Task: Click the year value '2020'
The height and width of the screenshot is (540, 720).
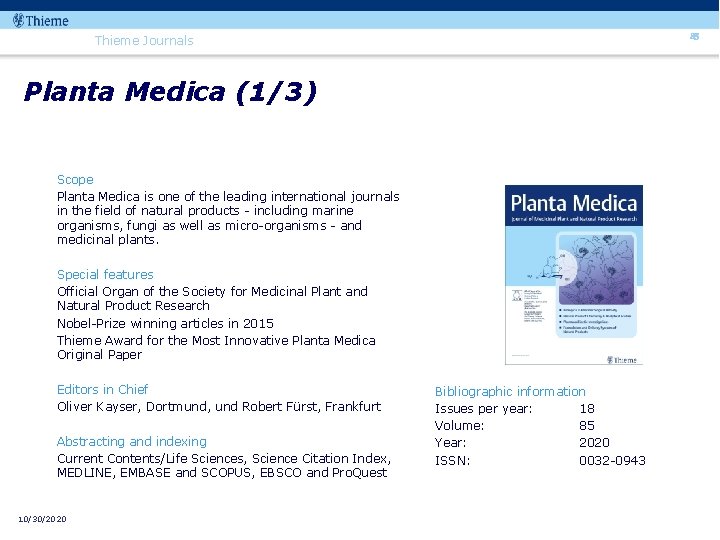Action: point(594,443)
